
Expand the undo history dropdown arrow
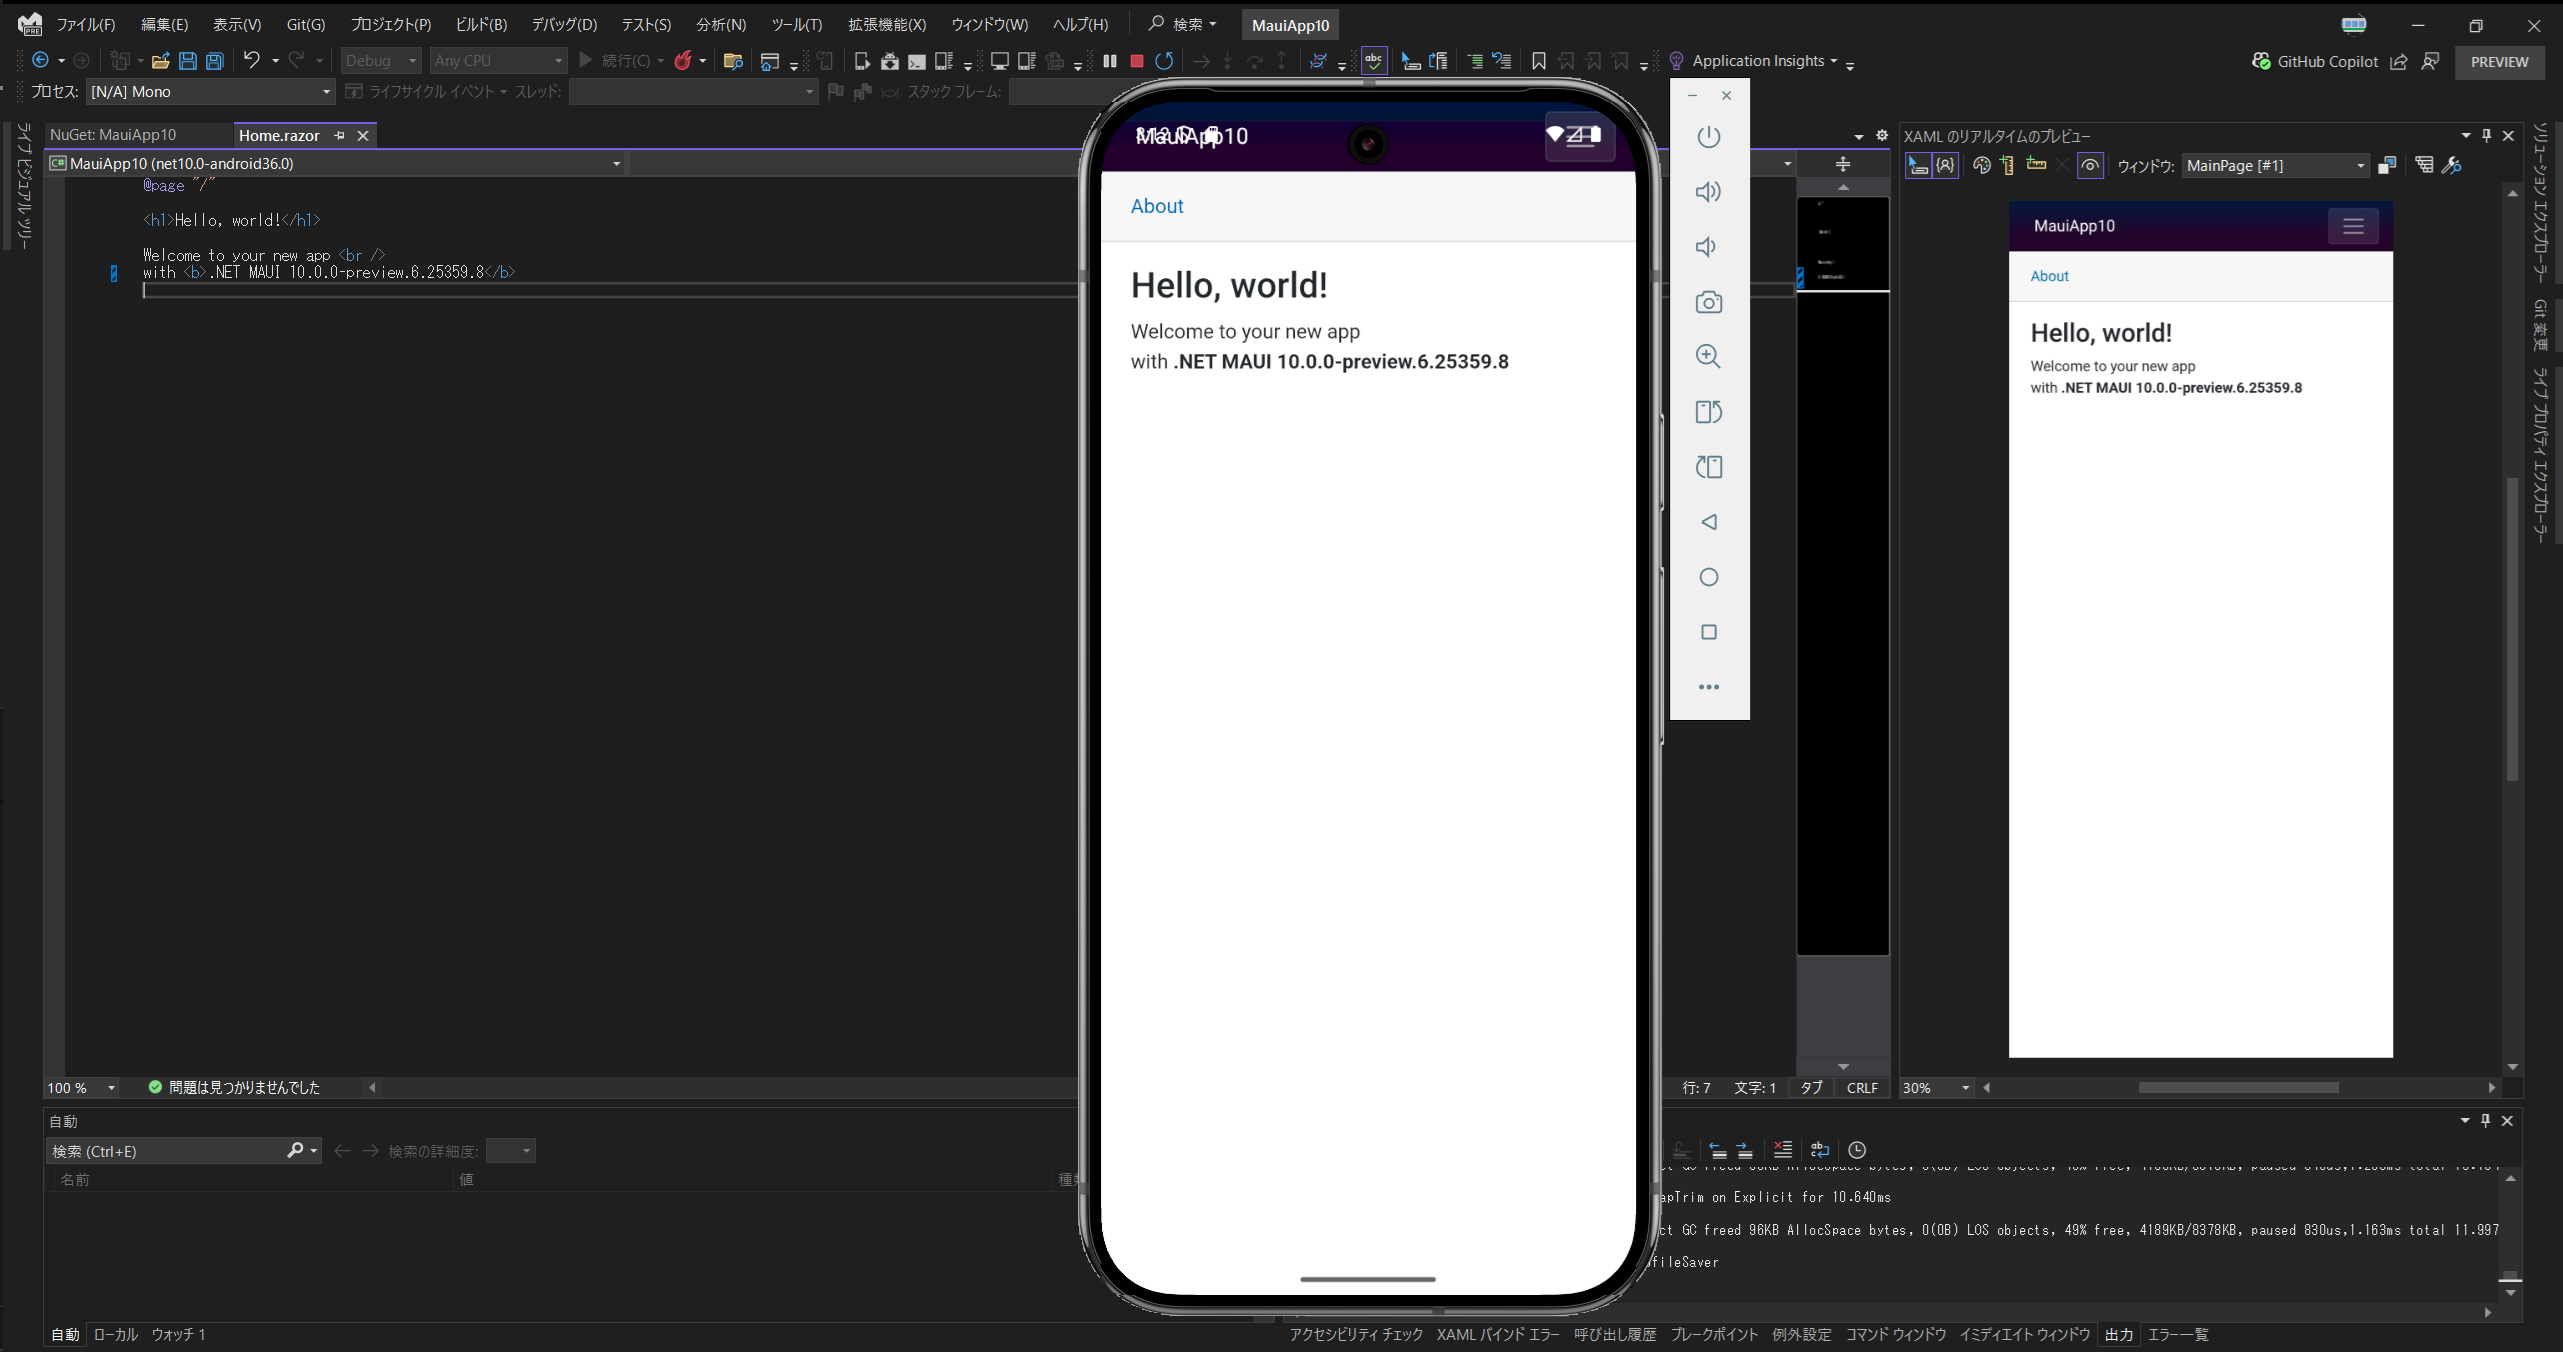275,61
